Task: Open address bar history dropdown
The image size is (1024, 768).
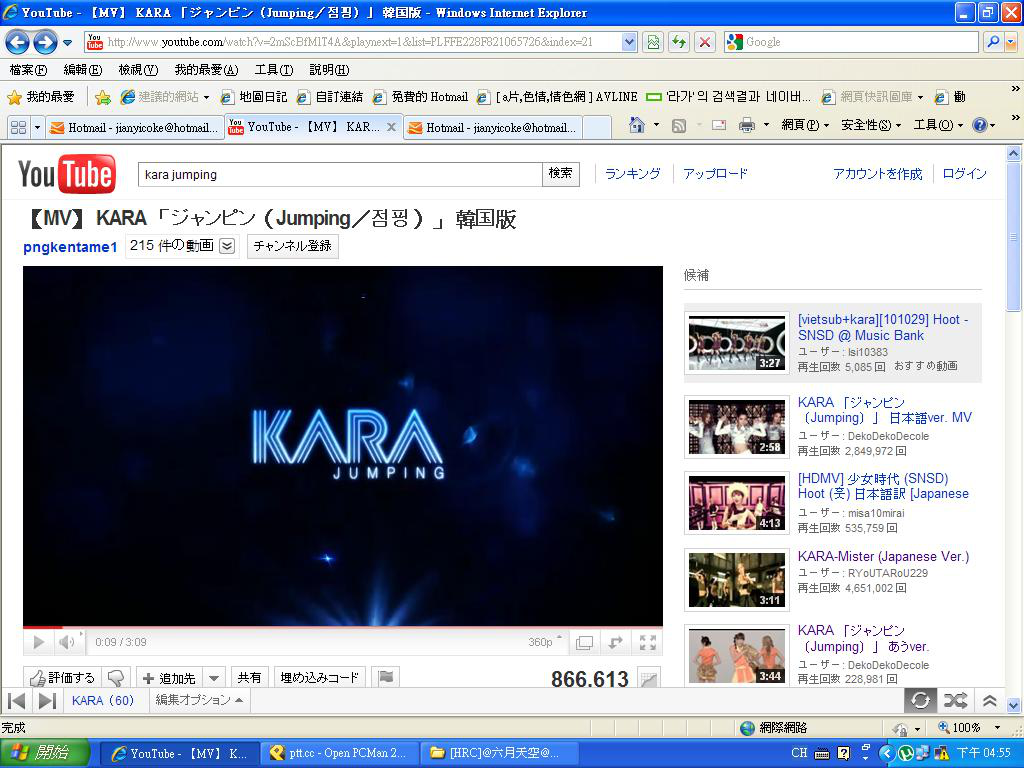Action: tap(629, 42)
